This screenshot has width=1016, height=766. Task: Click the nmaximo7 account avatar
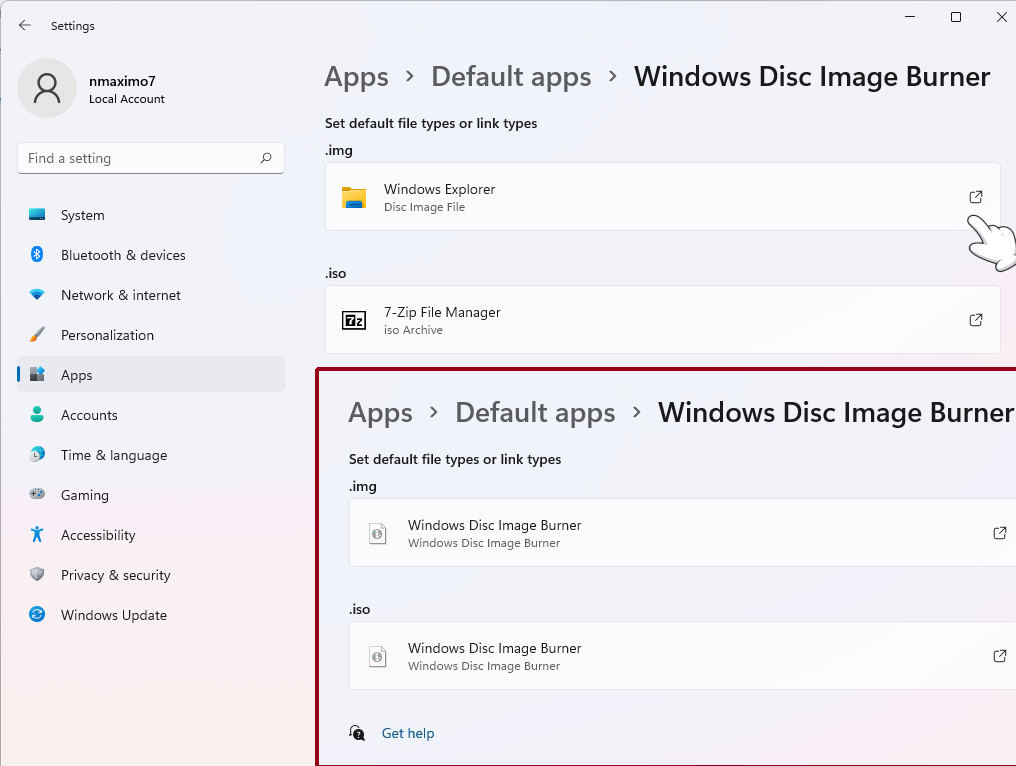47,88
